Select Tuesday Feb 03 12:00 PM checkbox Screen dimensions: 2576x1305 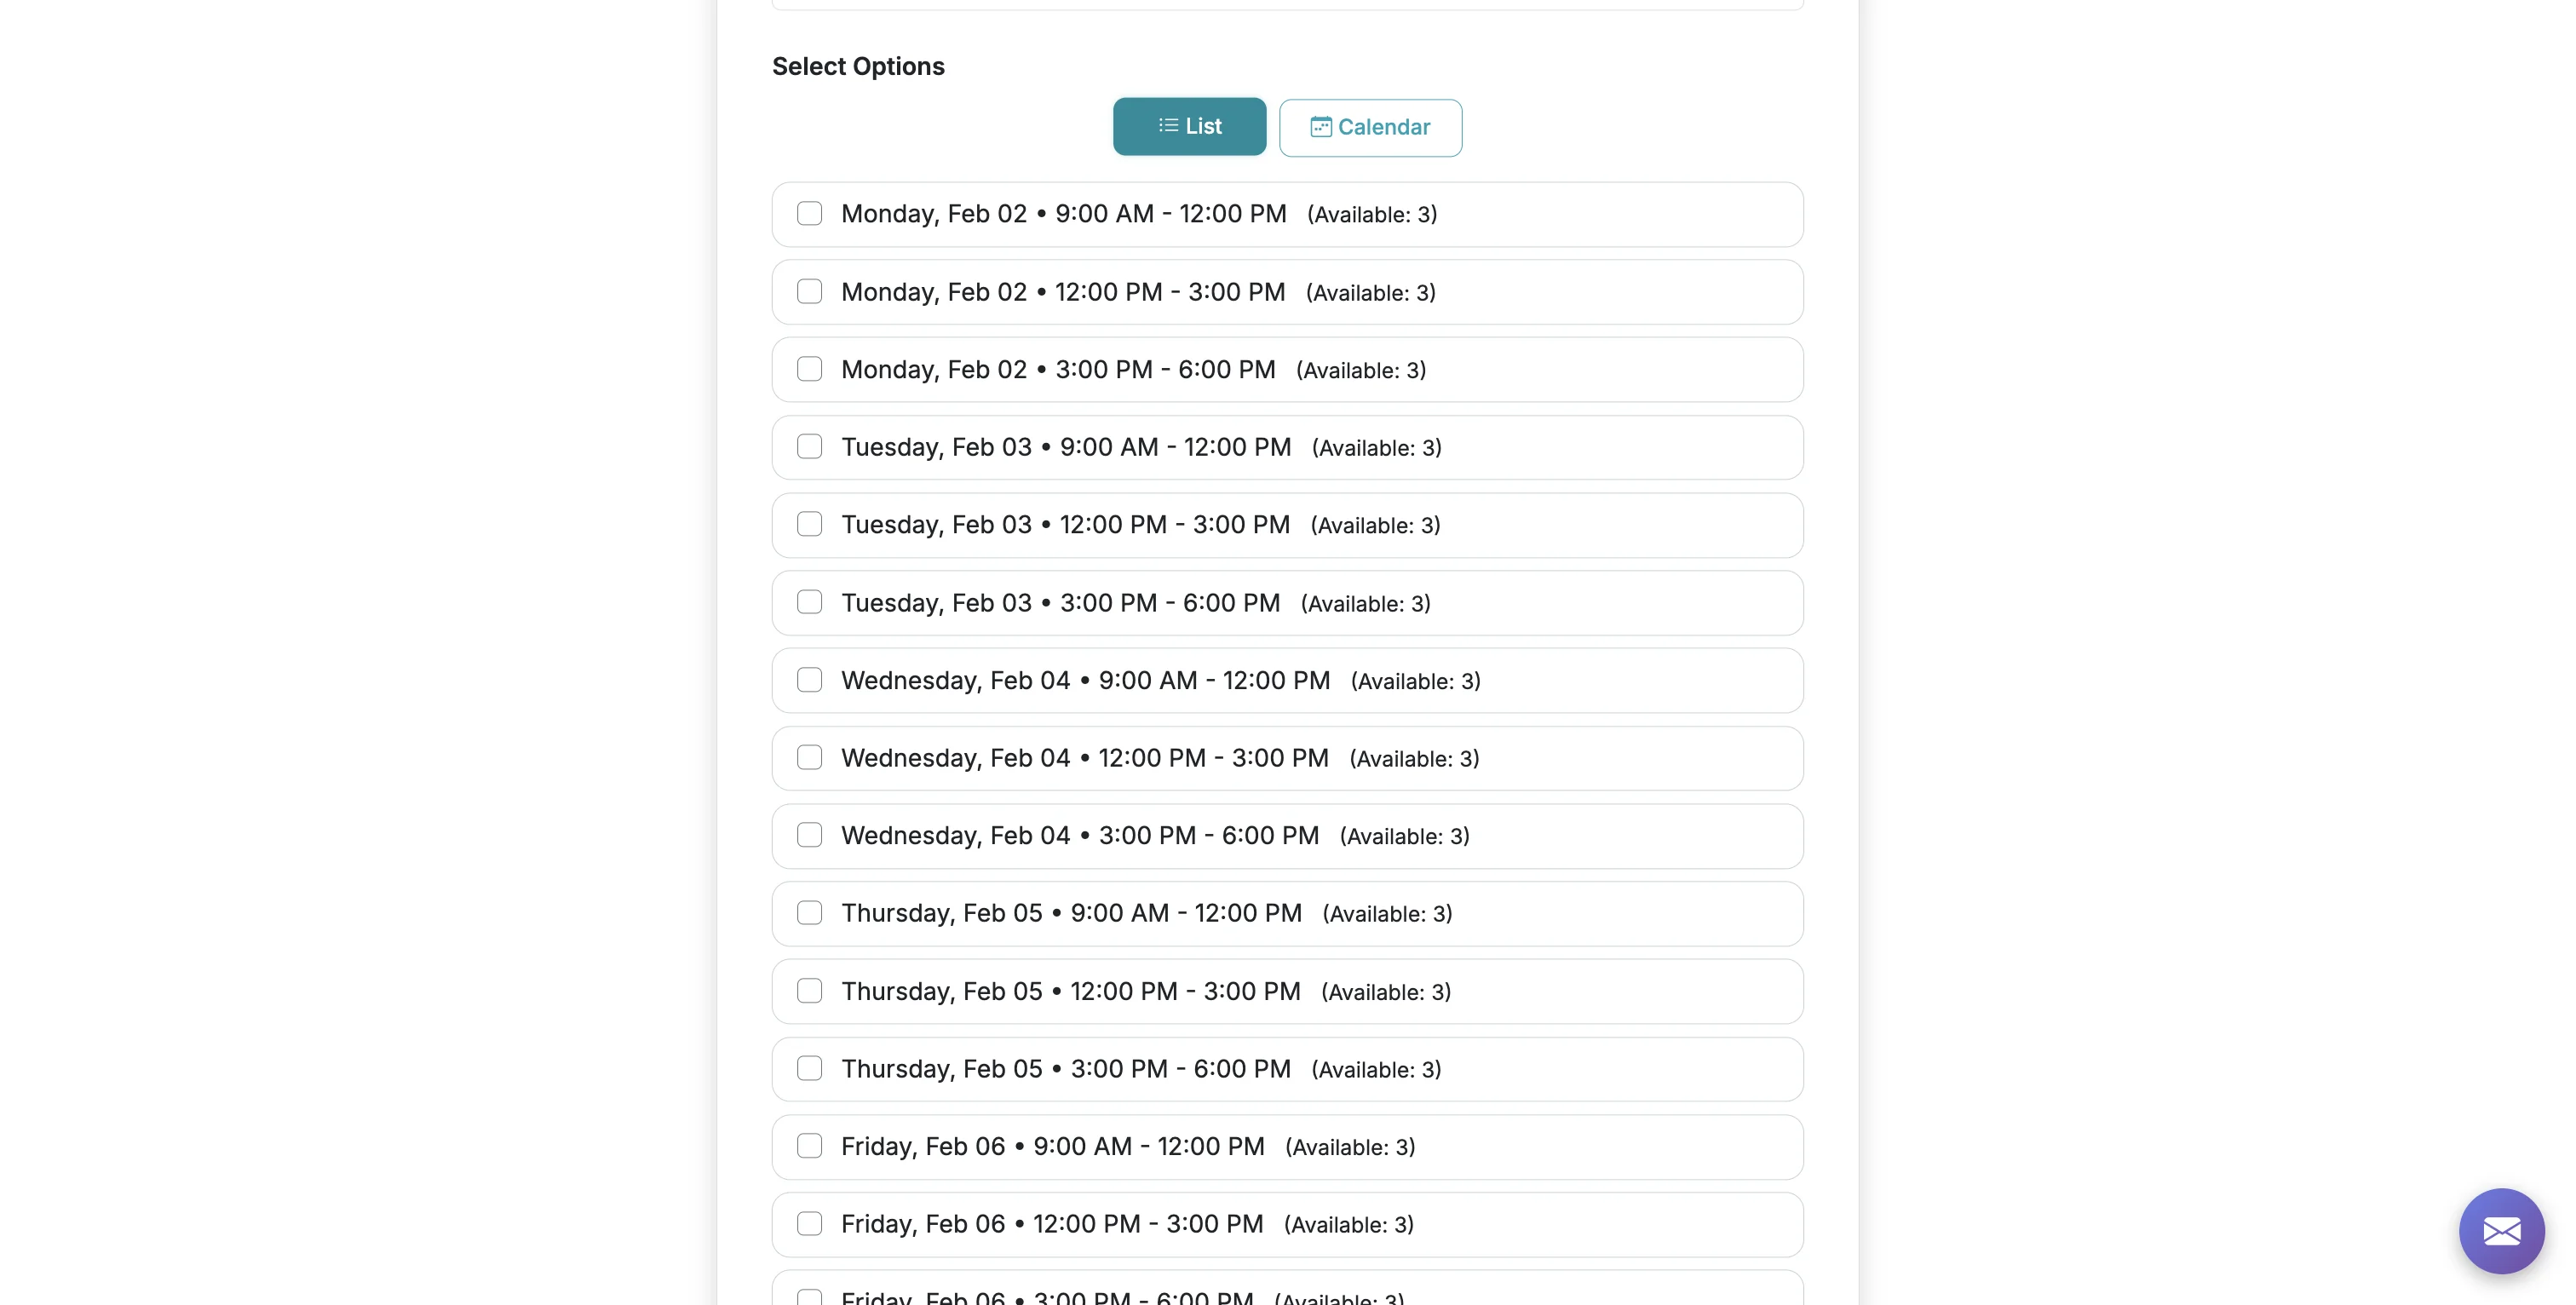click(809, 523)
